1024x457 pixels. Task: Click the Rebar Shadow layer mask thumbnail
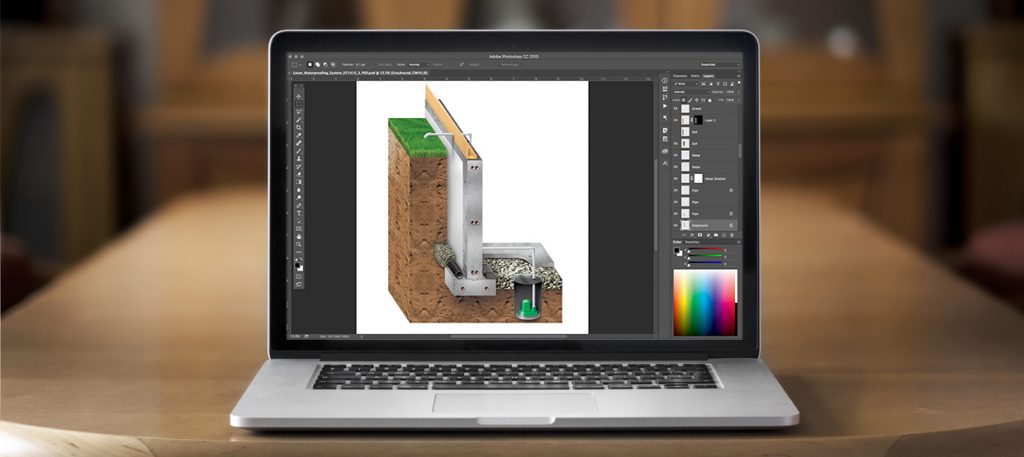pyautogui.click(x=698, y=179)
